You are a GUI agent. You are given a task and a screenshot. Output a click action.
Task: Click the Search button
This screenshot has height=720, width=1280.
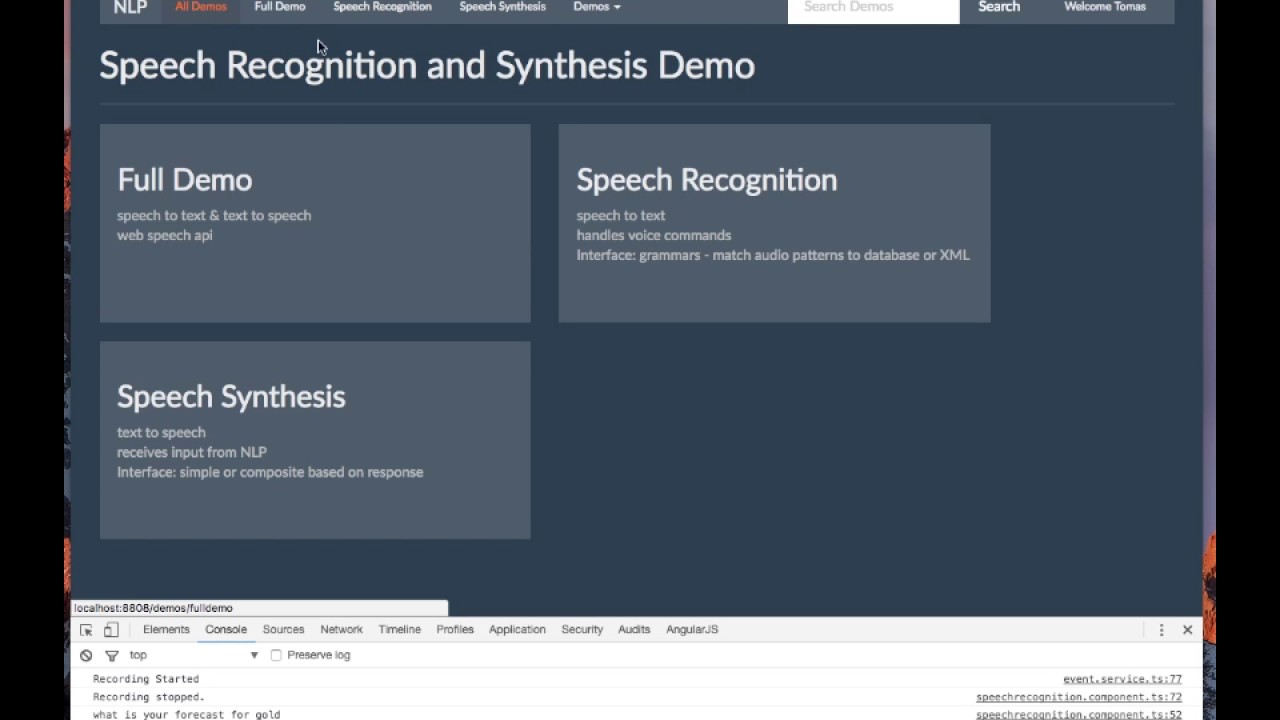pos(999,7)
